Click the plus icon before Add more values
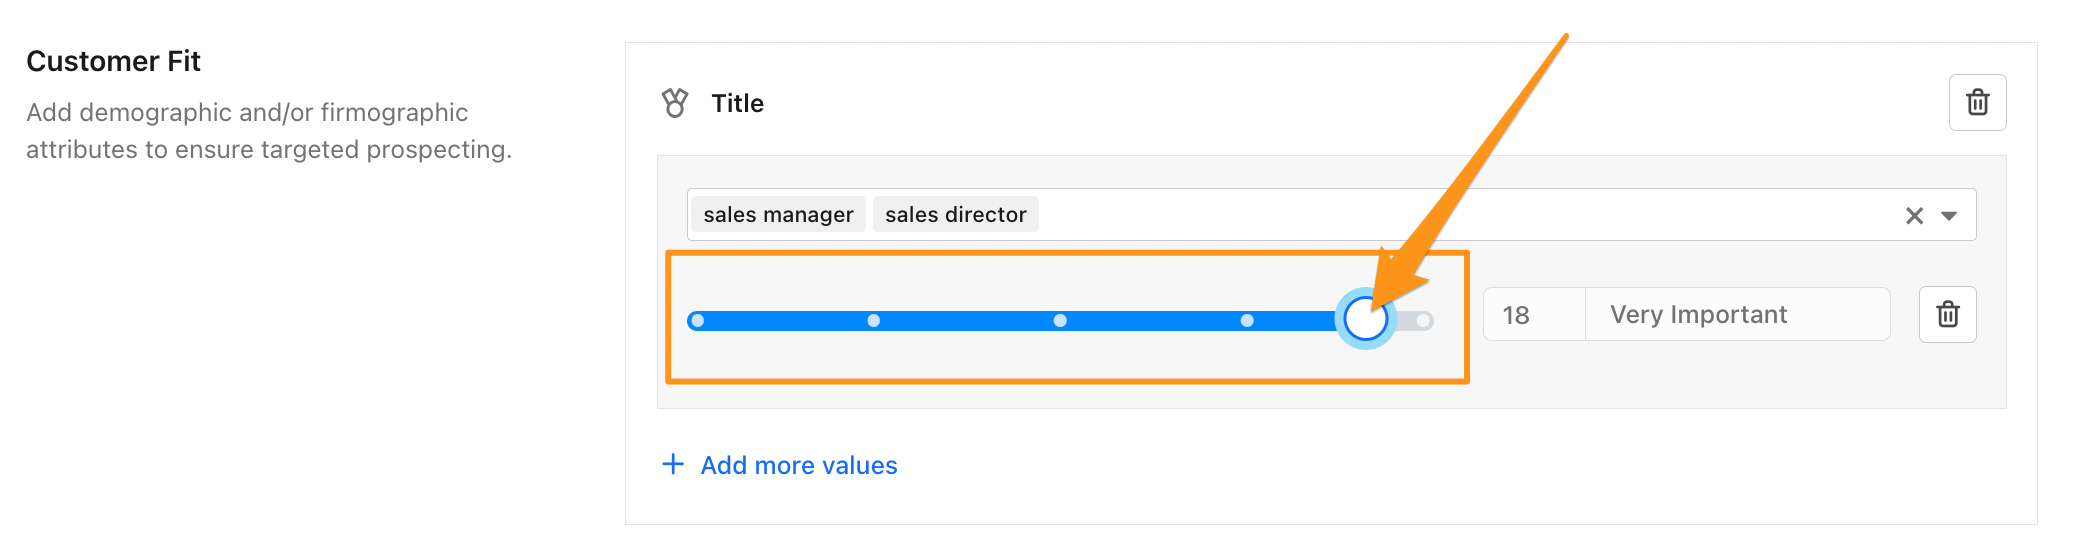 click(673, 464)
